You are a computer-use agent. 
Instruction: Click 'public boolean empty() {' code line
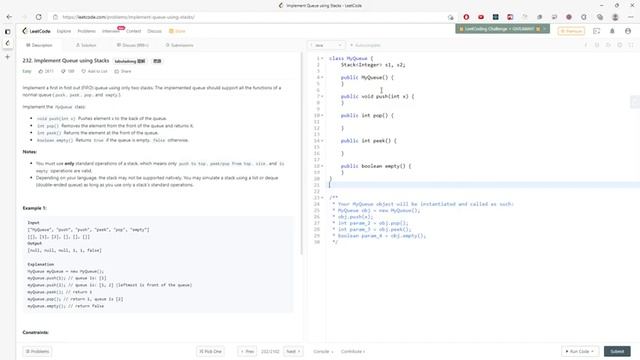[376, 166]
